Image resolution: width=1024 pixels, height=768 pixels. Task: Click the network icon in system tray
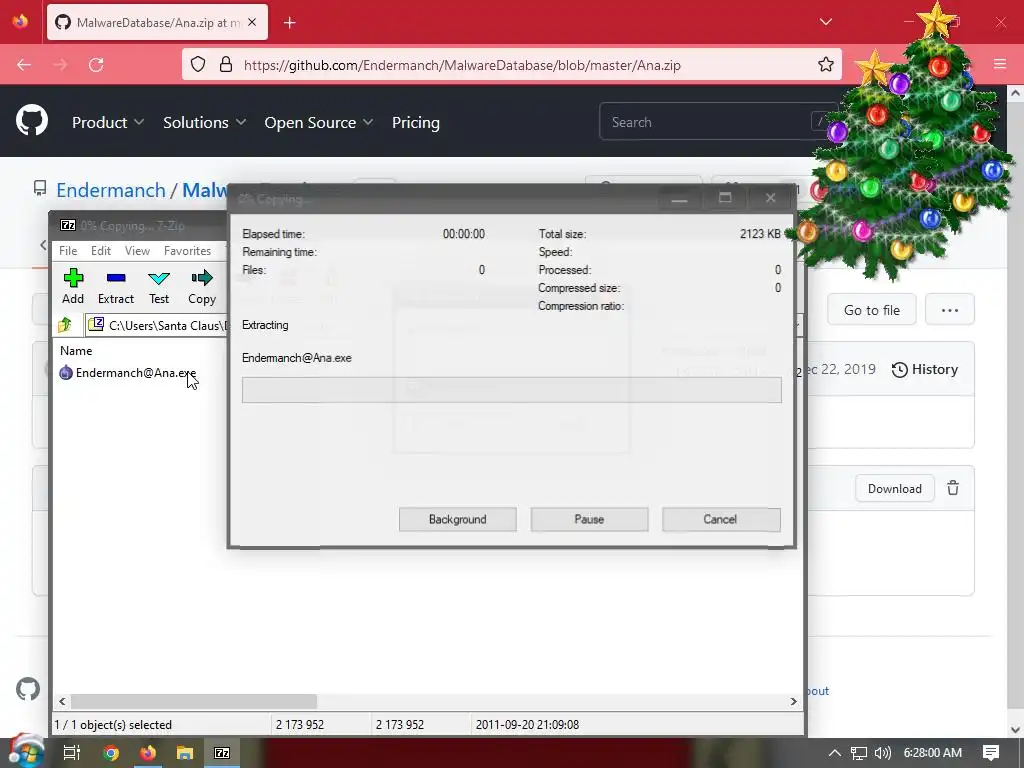tap(859, 753)
